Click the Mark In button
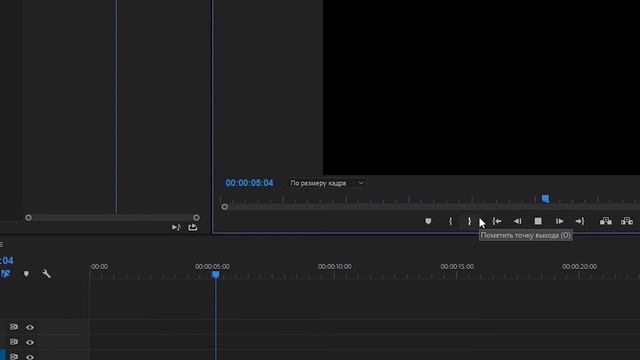The image size is (640, 360). tap(450, 221)
